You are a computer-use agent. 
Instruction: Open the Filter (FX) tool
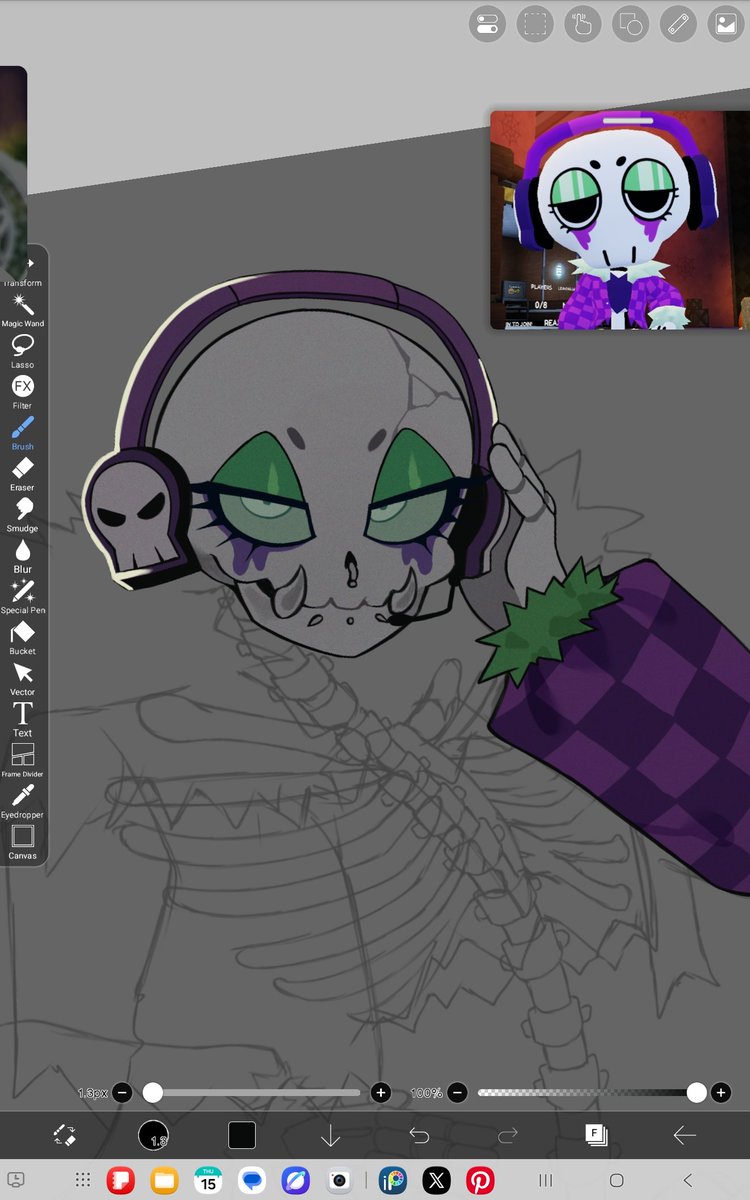click(x=22, y=393)
